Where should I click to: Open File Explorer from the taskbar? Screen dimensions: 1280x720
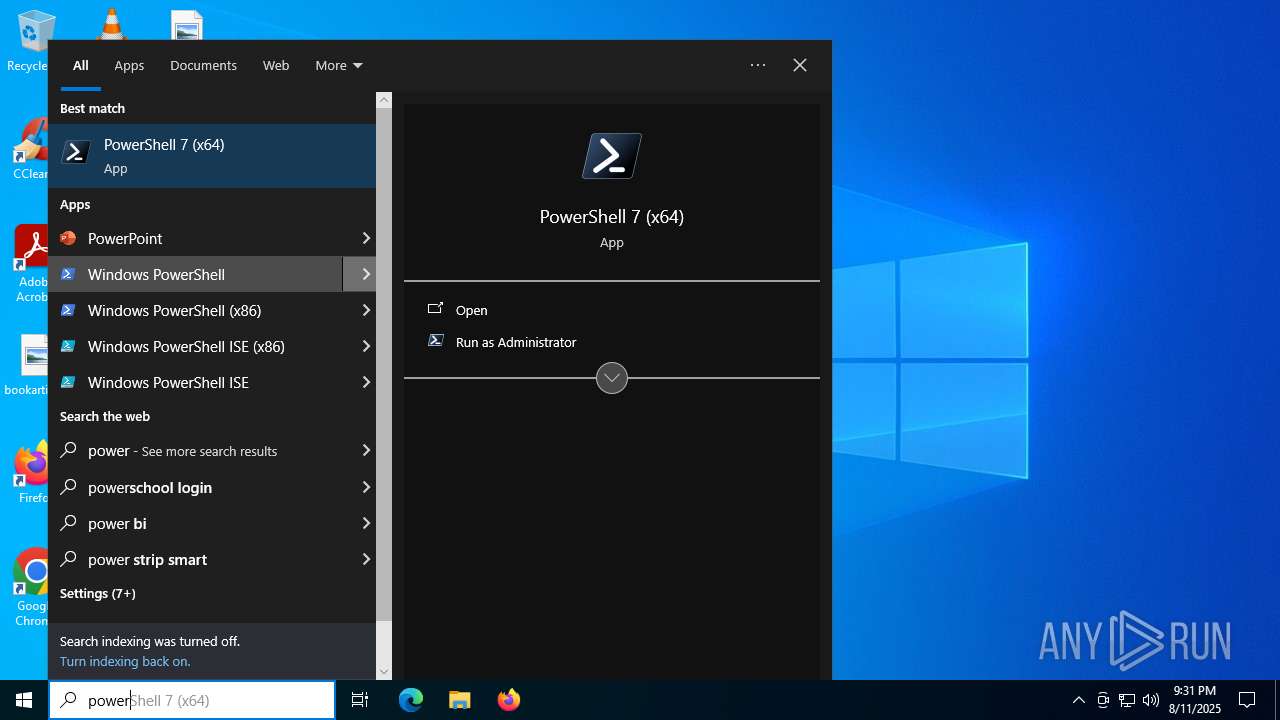tap(460, 700)
